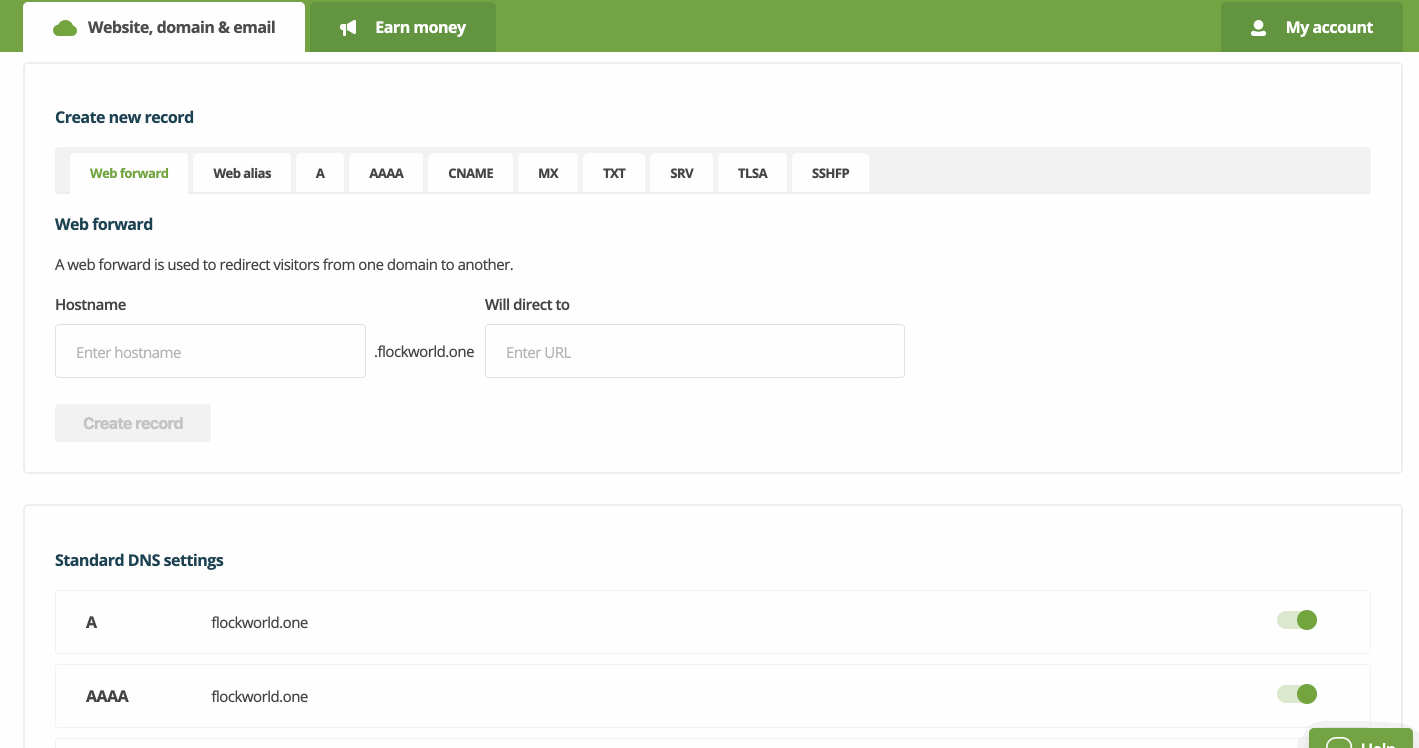Focus the Enter URL field

[x=695, y=351]
